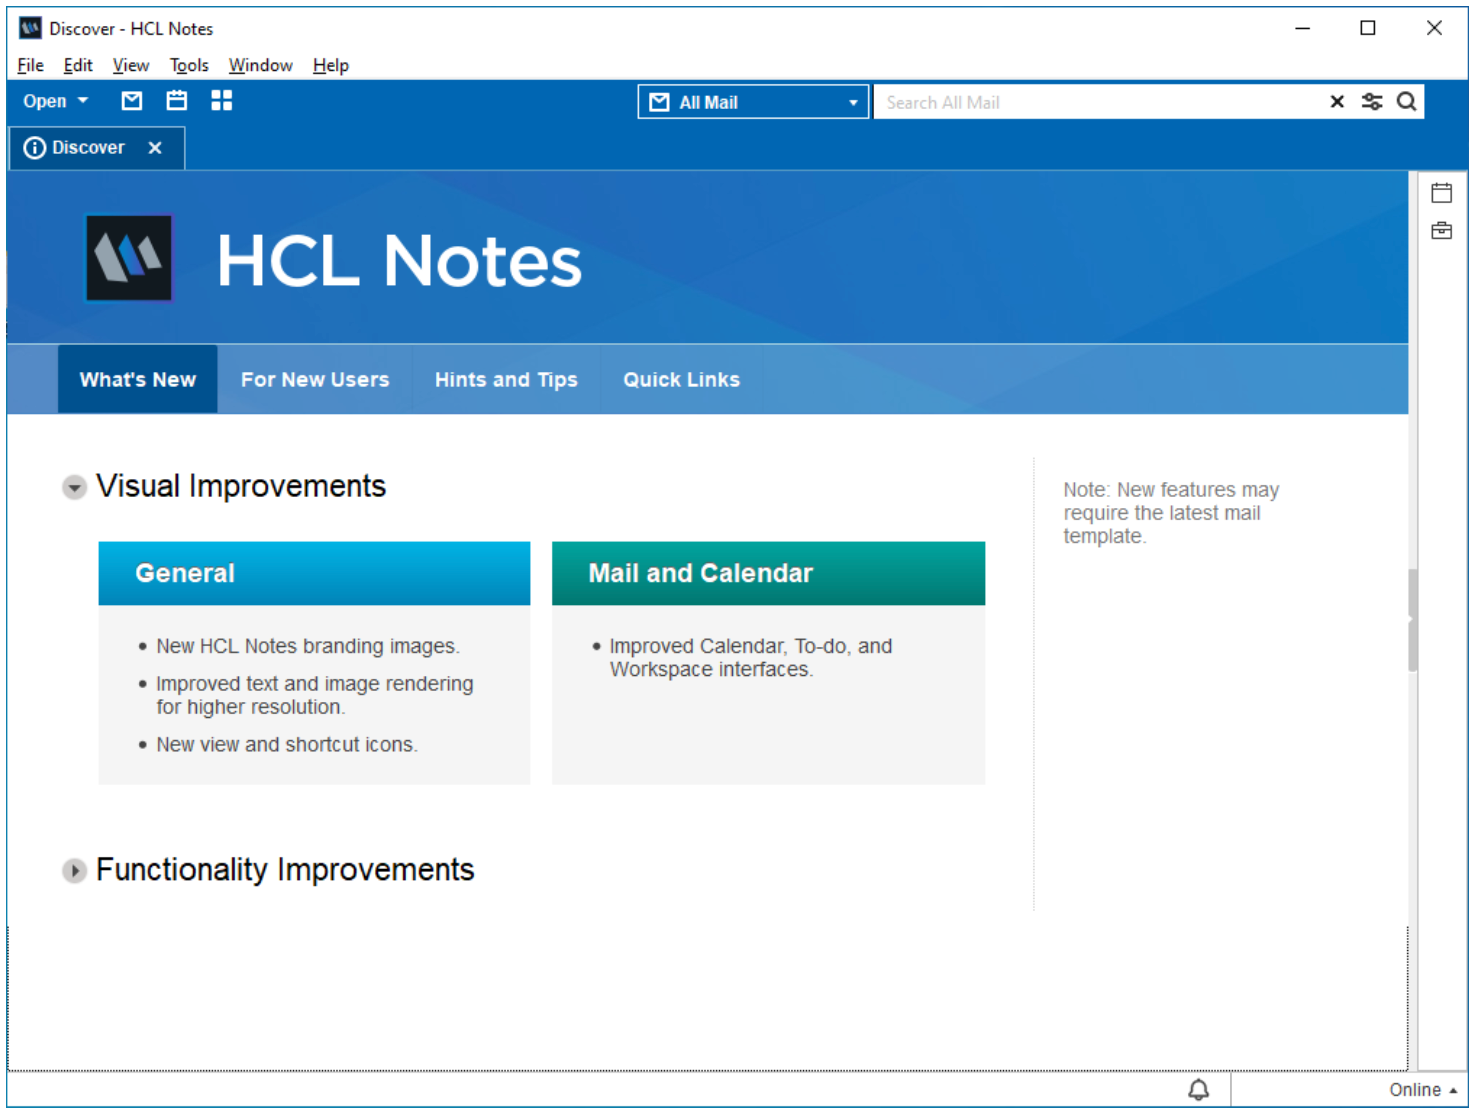Open search options sliders icon
Image resolution: width=1474 pixels, height=1114 pixels.
pos(1372,102)
